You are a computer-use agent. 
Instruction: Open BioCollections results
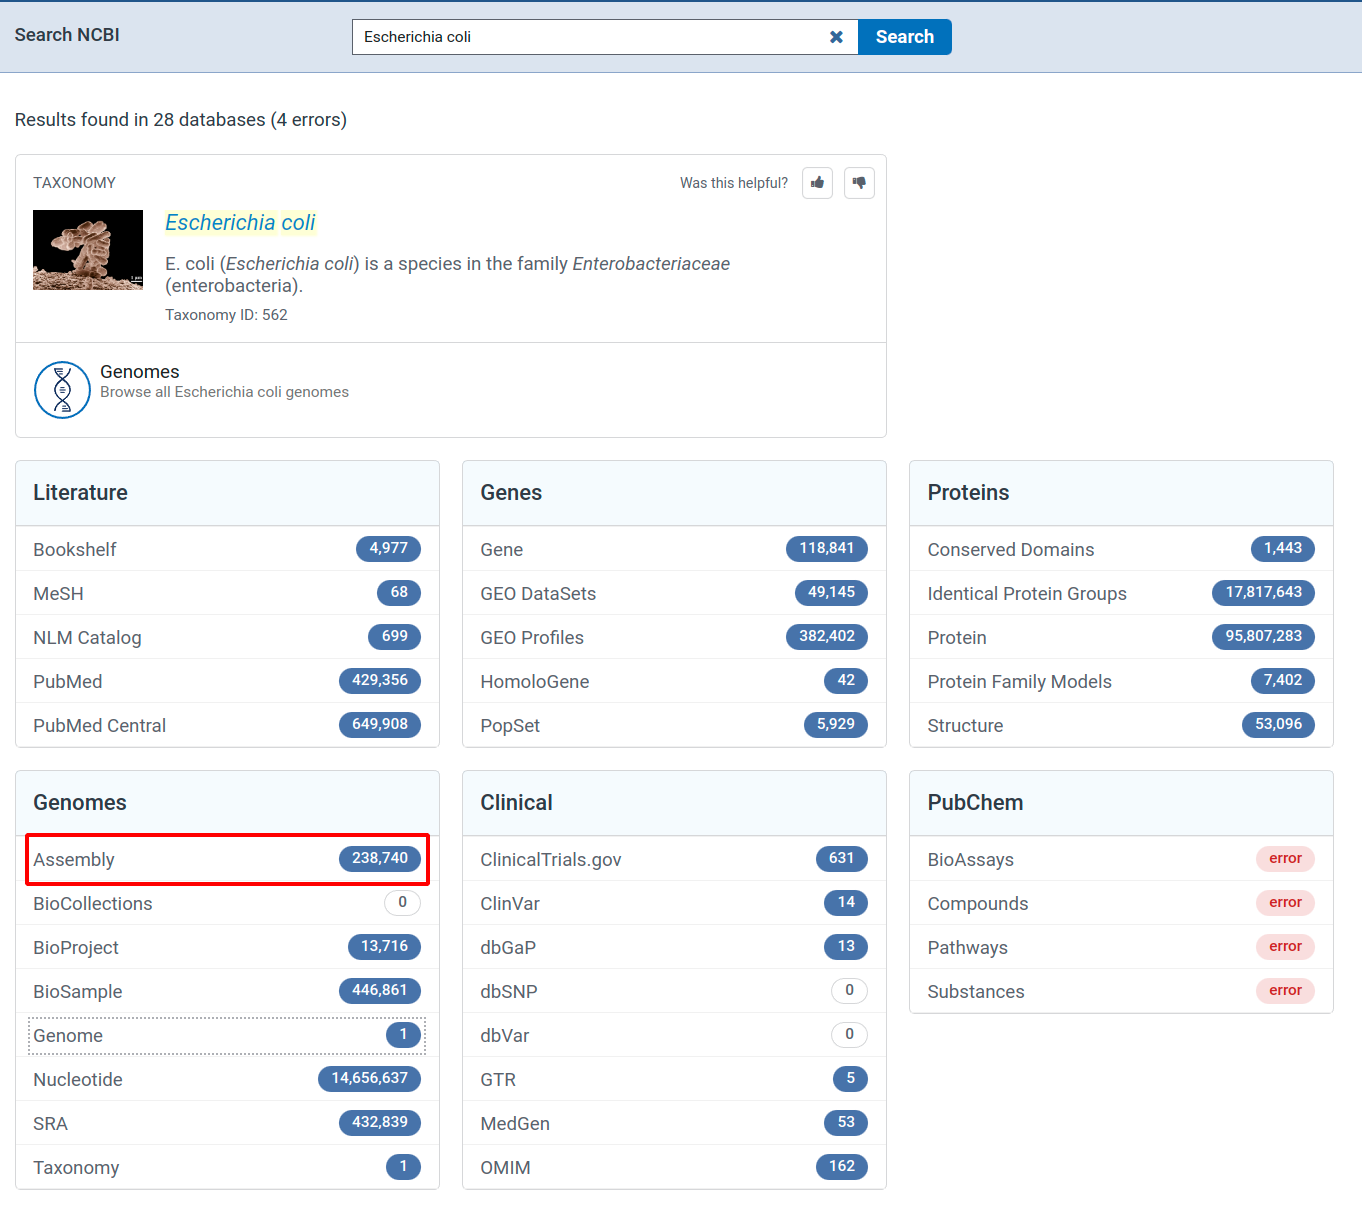click(x=227, y=903)
